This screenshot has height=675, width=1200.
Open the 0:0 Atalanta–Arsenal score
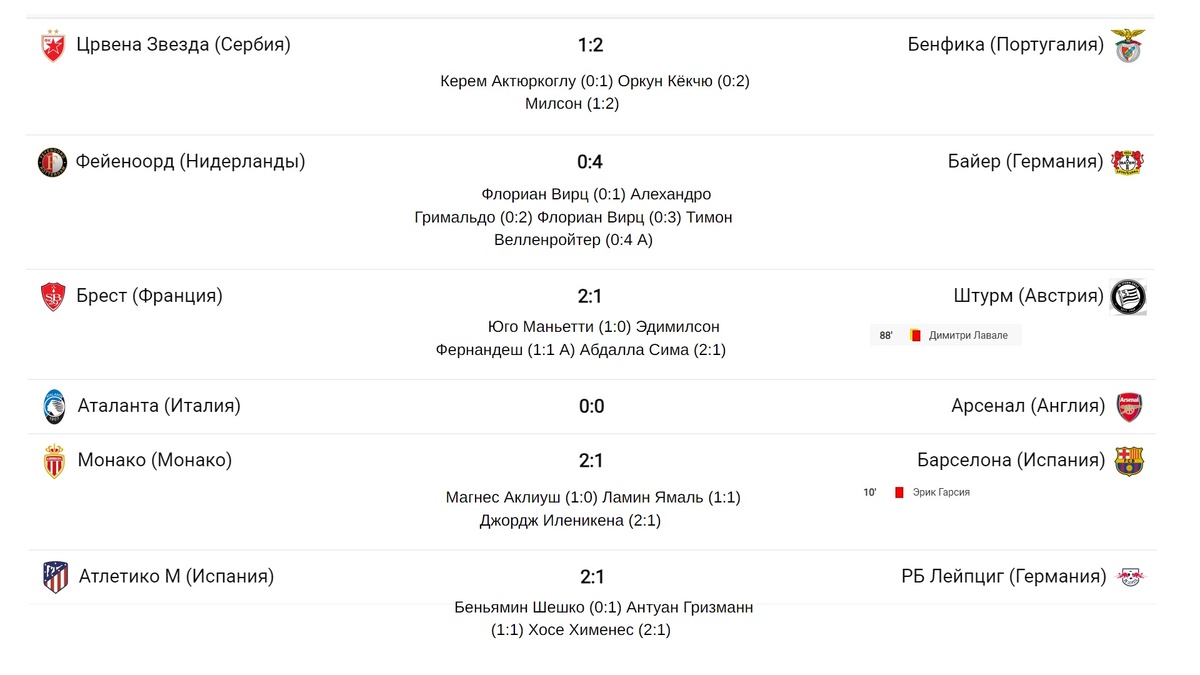coord(591,407)
